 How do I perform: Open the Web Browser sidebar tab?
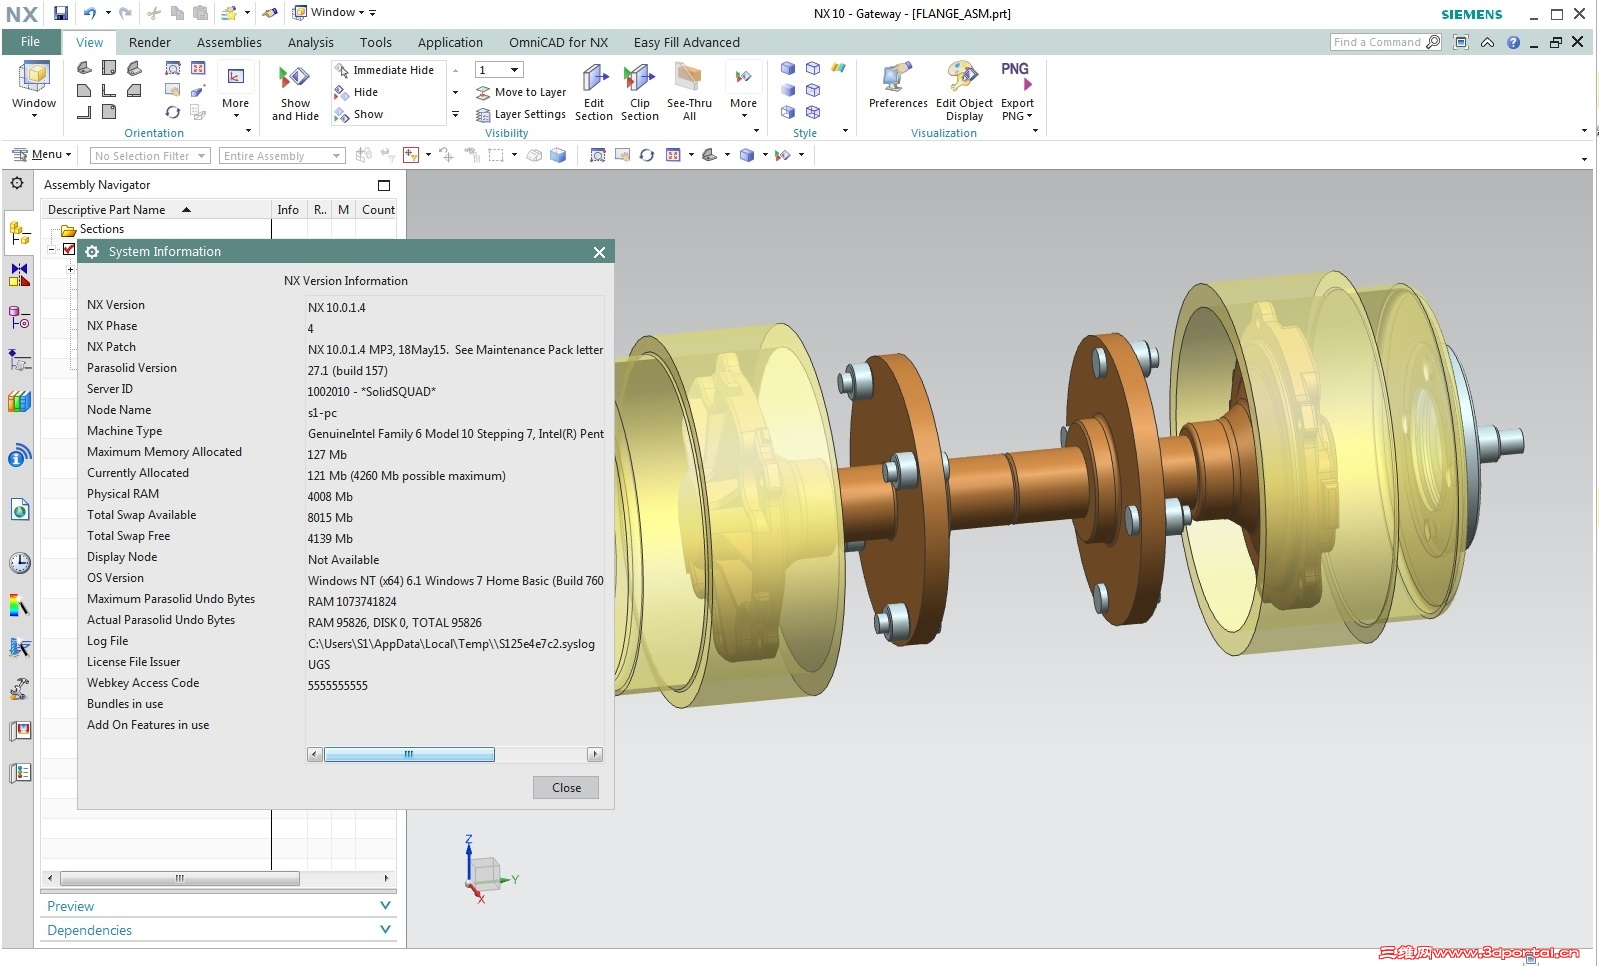tap(19, 510)
